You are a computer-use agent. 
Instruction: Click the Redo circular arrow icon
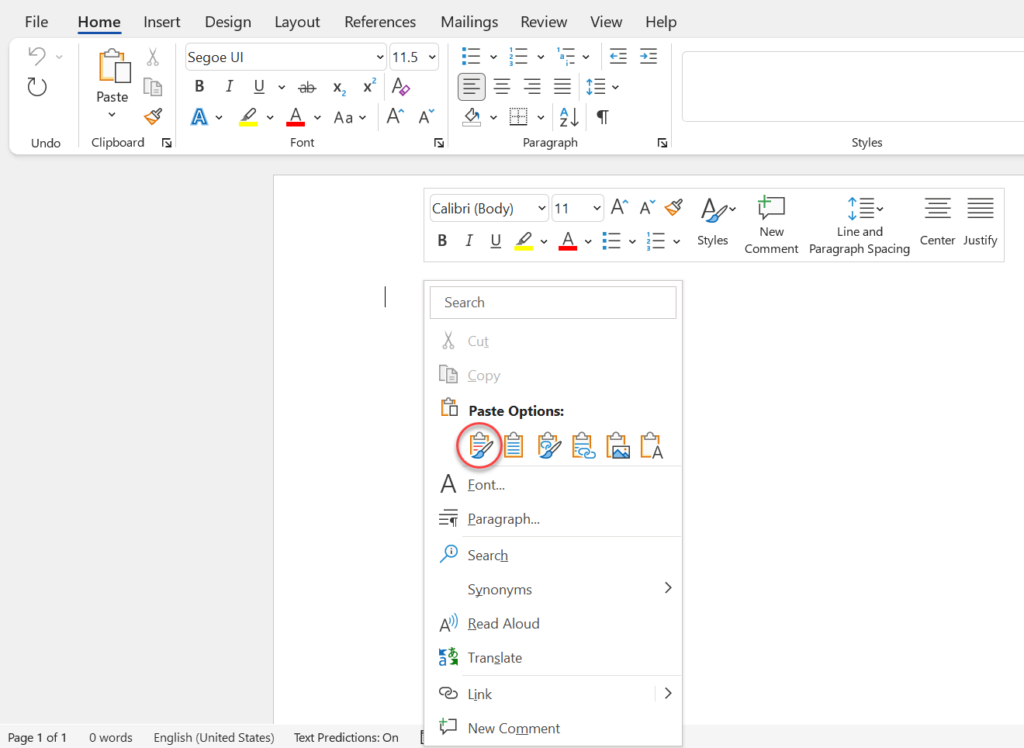37,86
